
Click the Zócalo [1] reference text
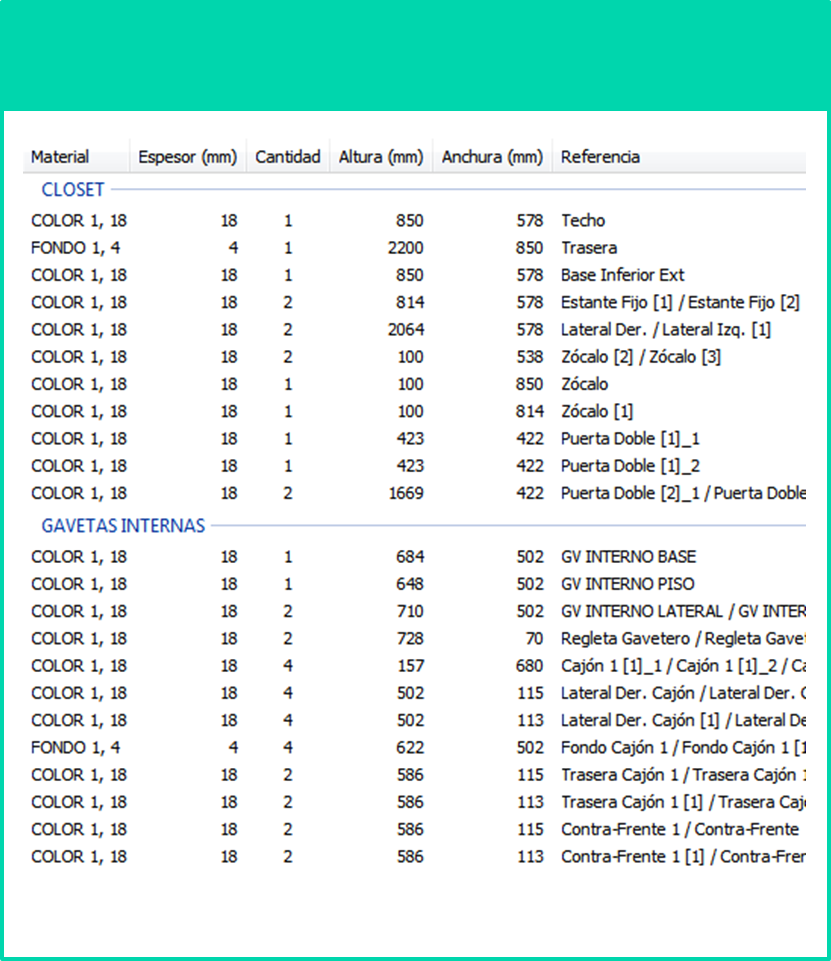[x=597, y=411]
